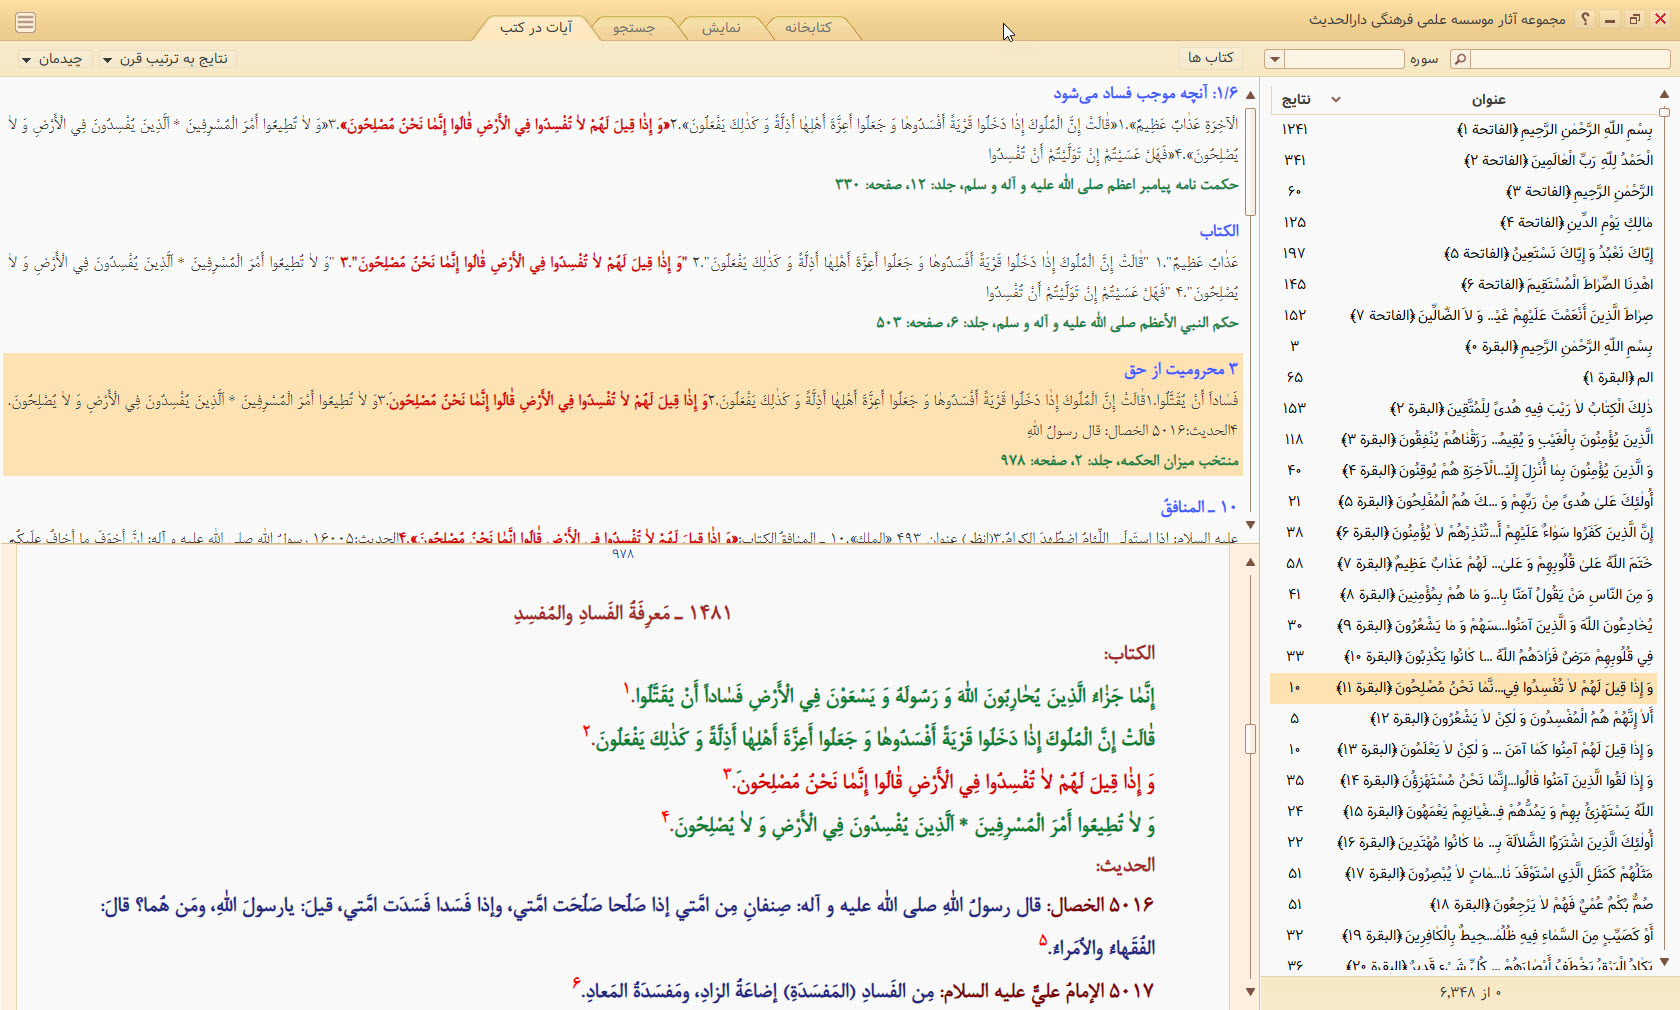Viewport: 1680px width, 1010px height.
Task: Open result heading ۱/۶: آنچه موجب فساد می‌شود
Action: pyautogui.click(x=1145, y=93)
